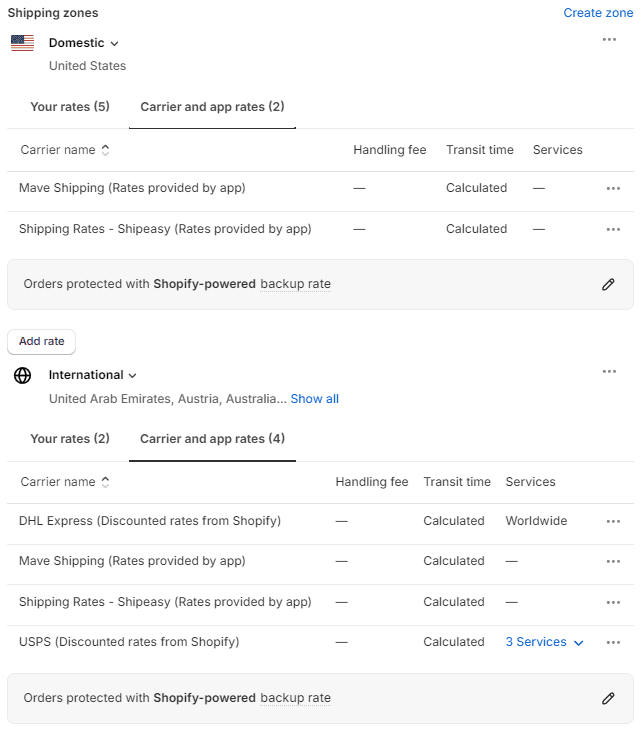The image size is (643, 732).
Task: Open more actions for Domestic Mave Shipping row
Action: click(613, 189)
